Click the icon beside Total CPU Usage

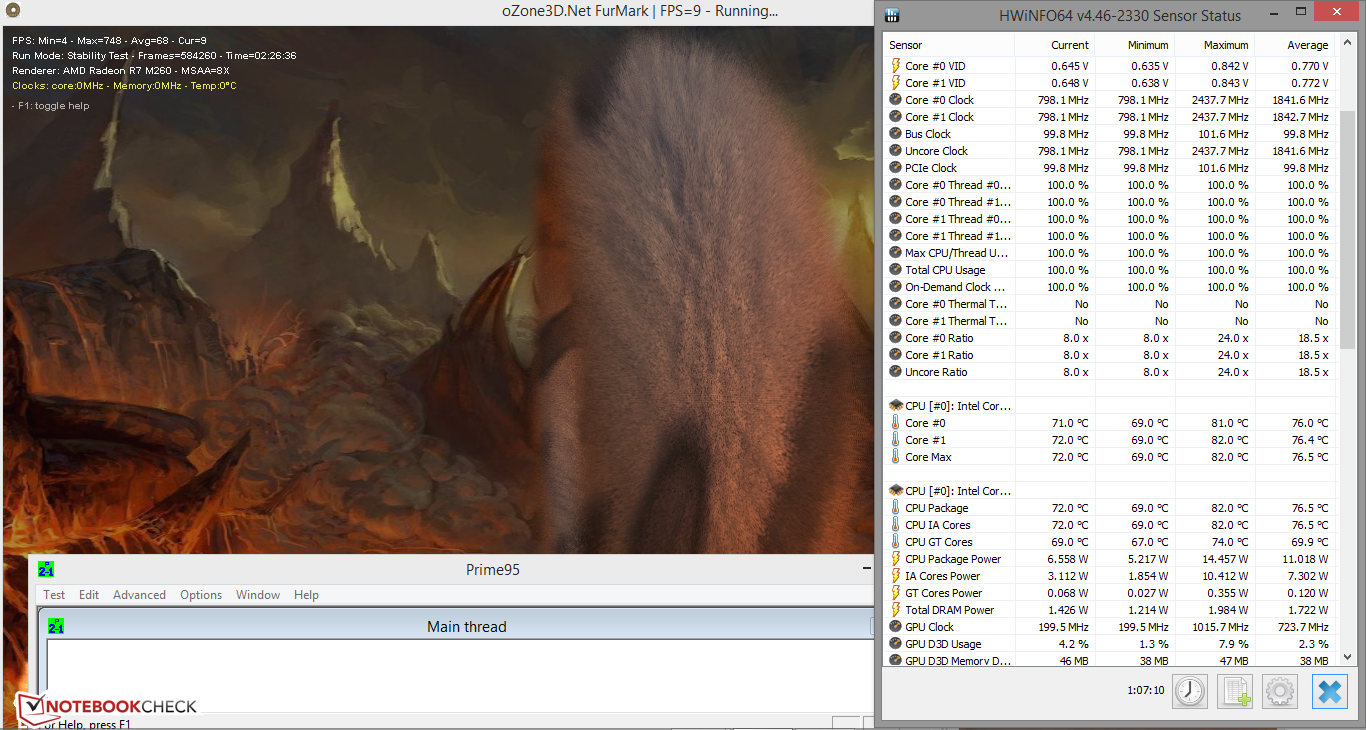[896, 270]
